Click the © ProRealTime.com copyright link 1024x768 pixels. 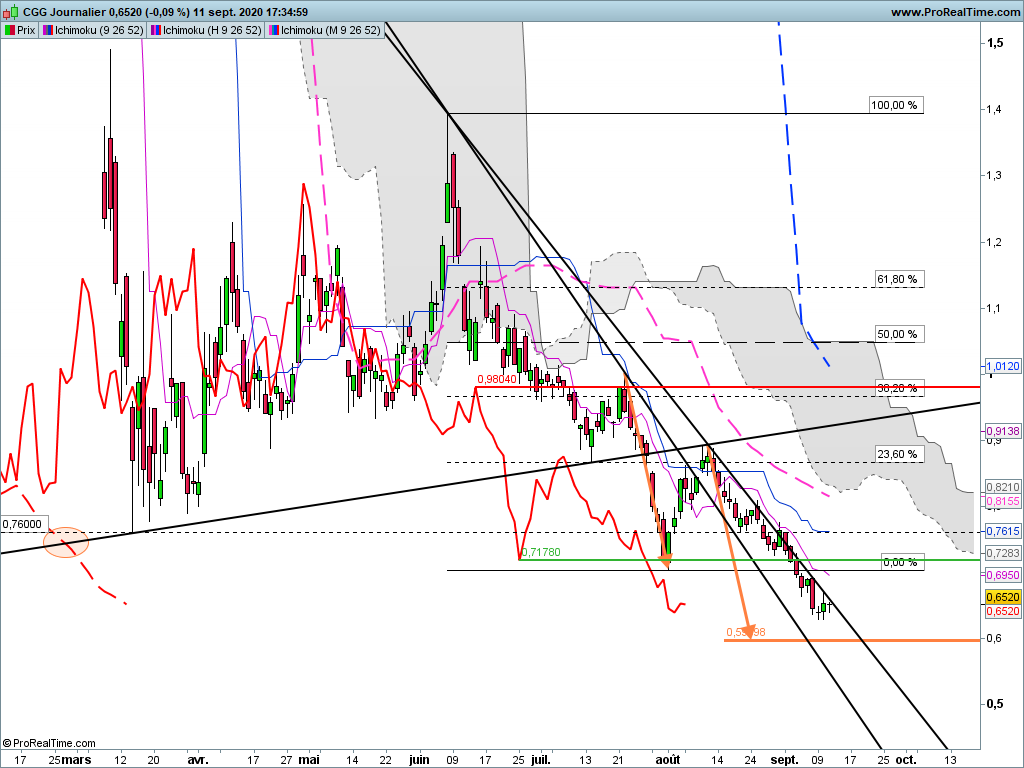(x=50, y=743)
